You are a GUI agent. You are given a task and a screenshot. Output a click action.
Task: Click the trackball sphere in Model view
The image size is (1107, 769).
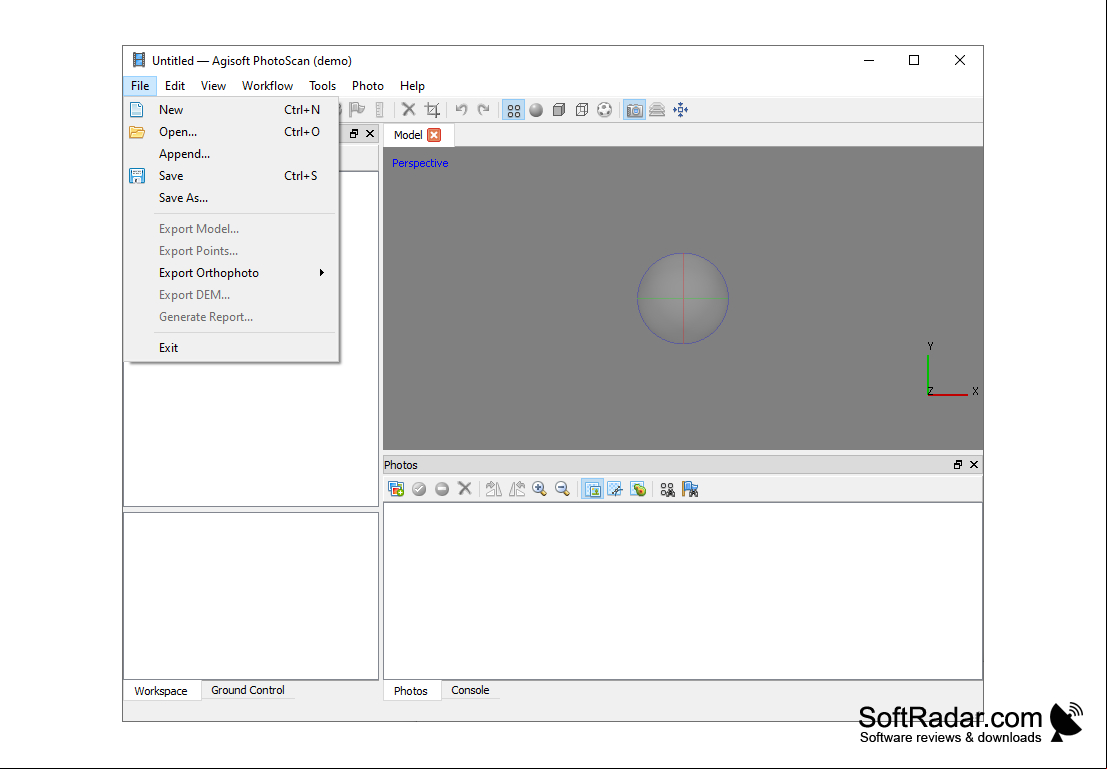683,299
